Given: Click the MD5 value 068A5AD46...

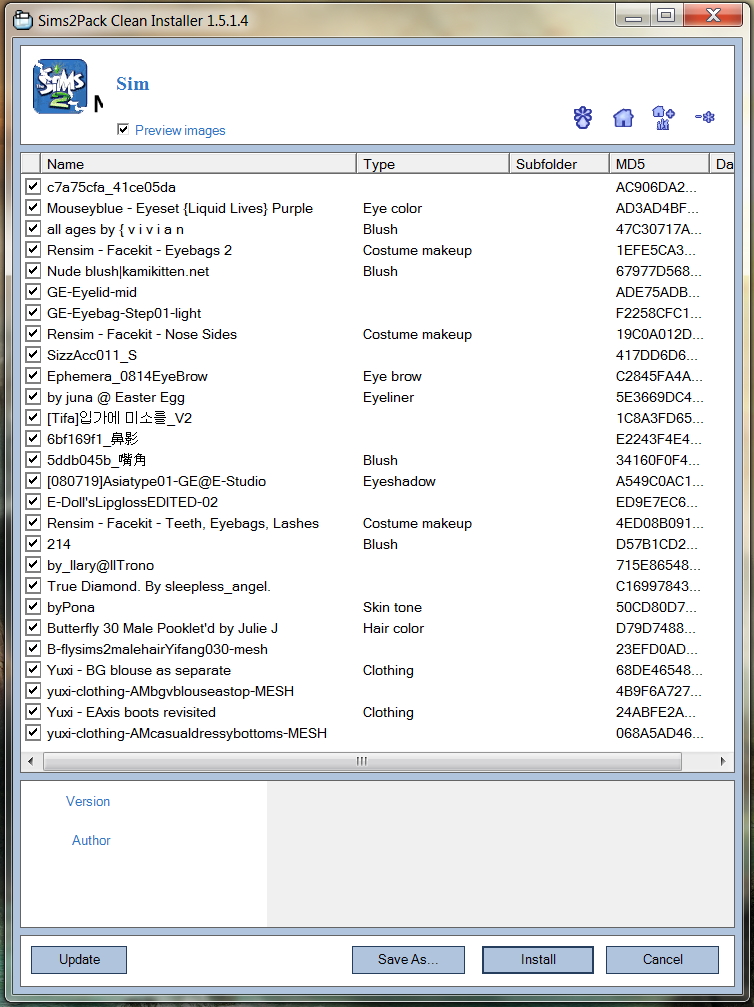Looking at the screenshot, I should [660, 733].
